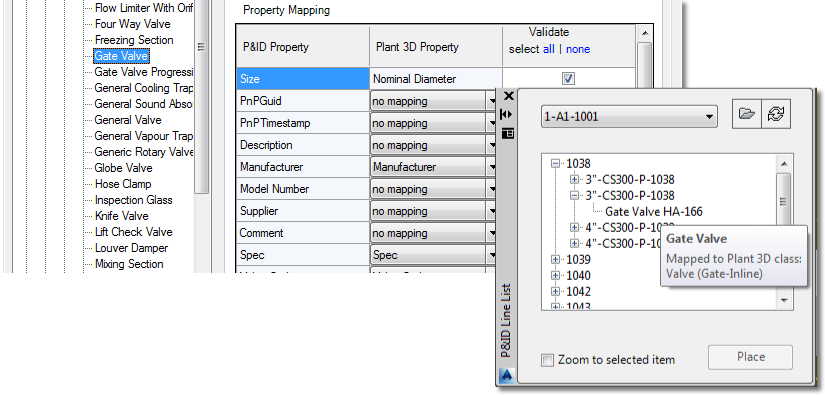Click the PnPGuid property row label
Screen dimensions: 825x396
coord(260,101)
